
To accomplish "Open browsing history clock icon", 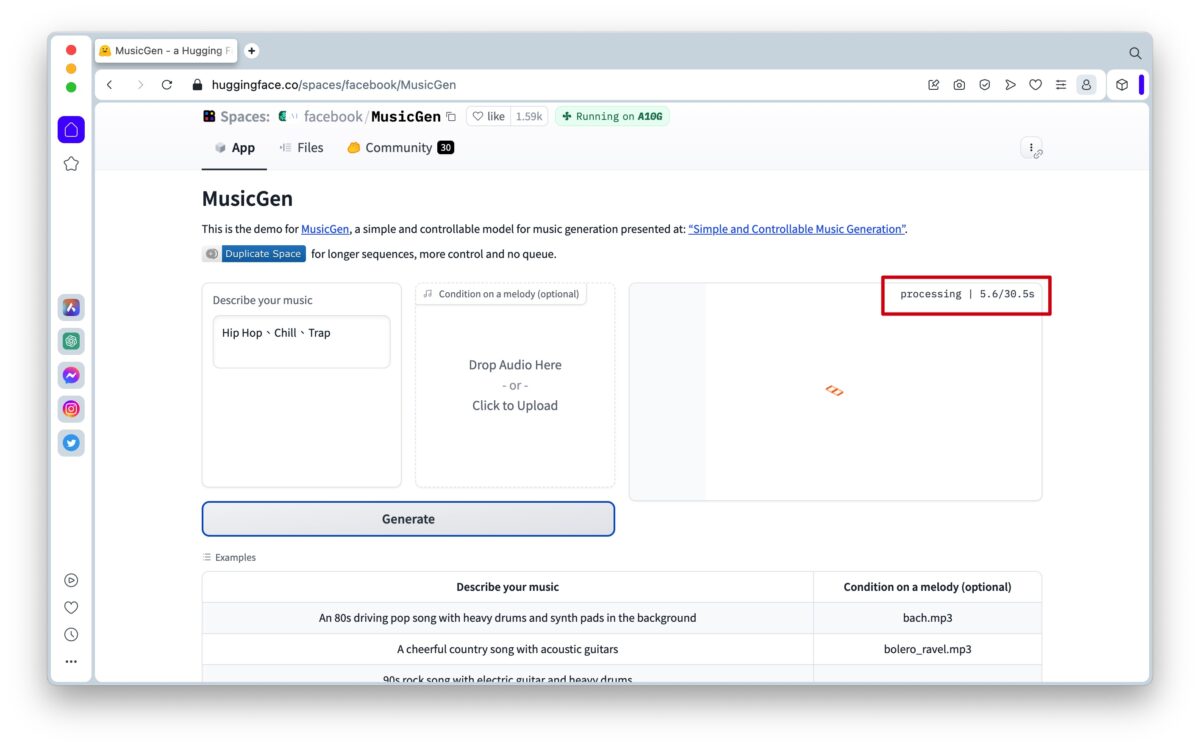I will pos(71,634).
